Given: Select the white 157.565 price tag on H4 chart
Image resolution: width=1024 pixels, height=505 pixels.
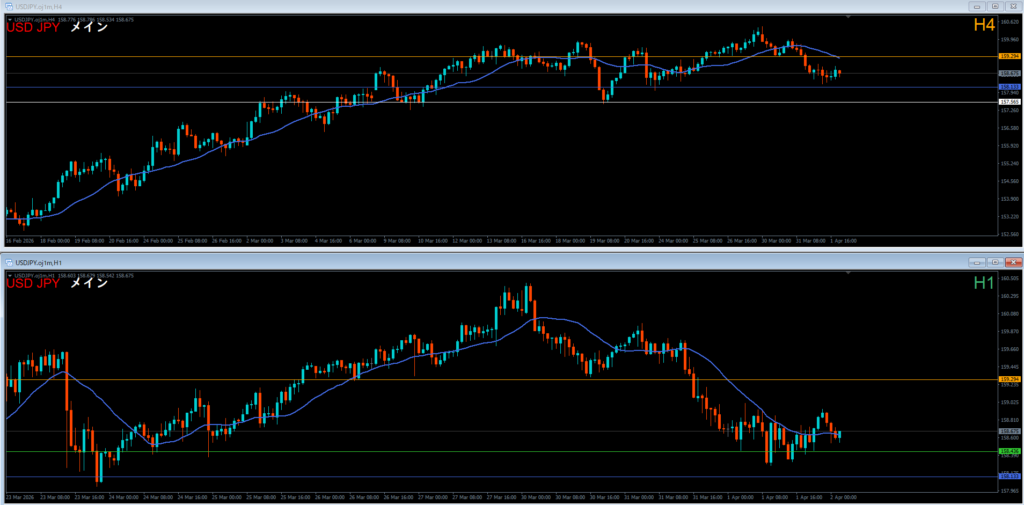Looking at the screenshot, I should (1008, 102).
